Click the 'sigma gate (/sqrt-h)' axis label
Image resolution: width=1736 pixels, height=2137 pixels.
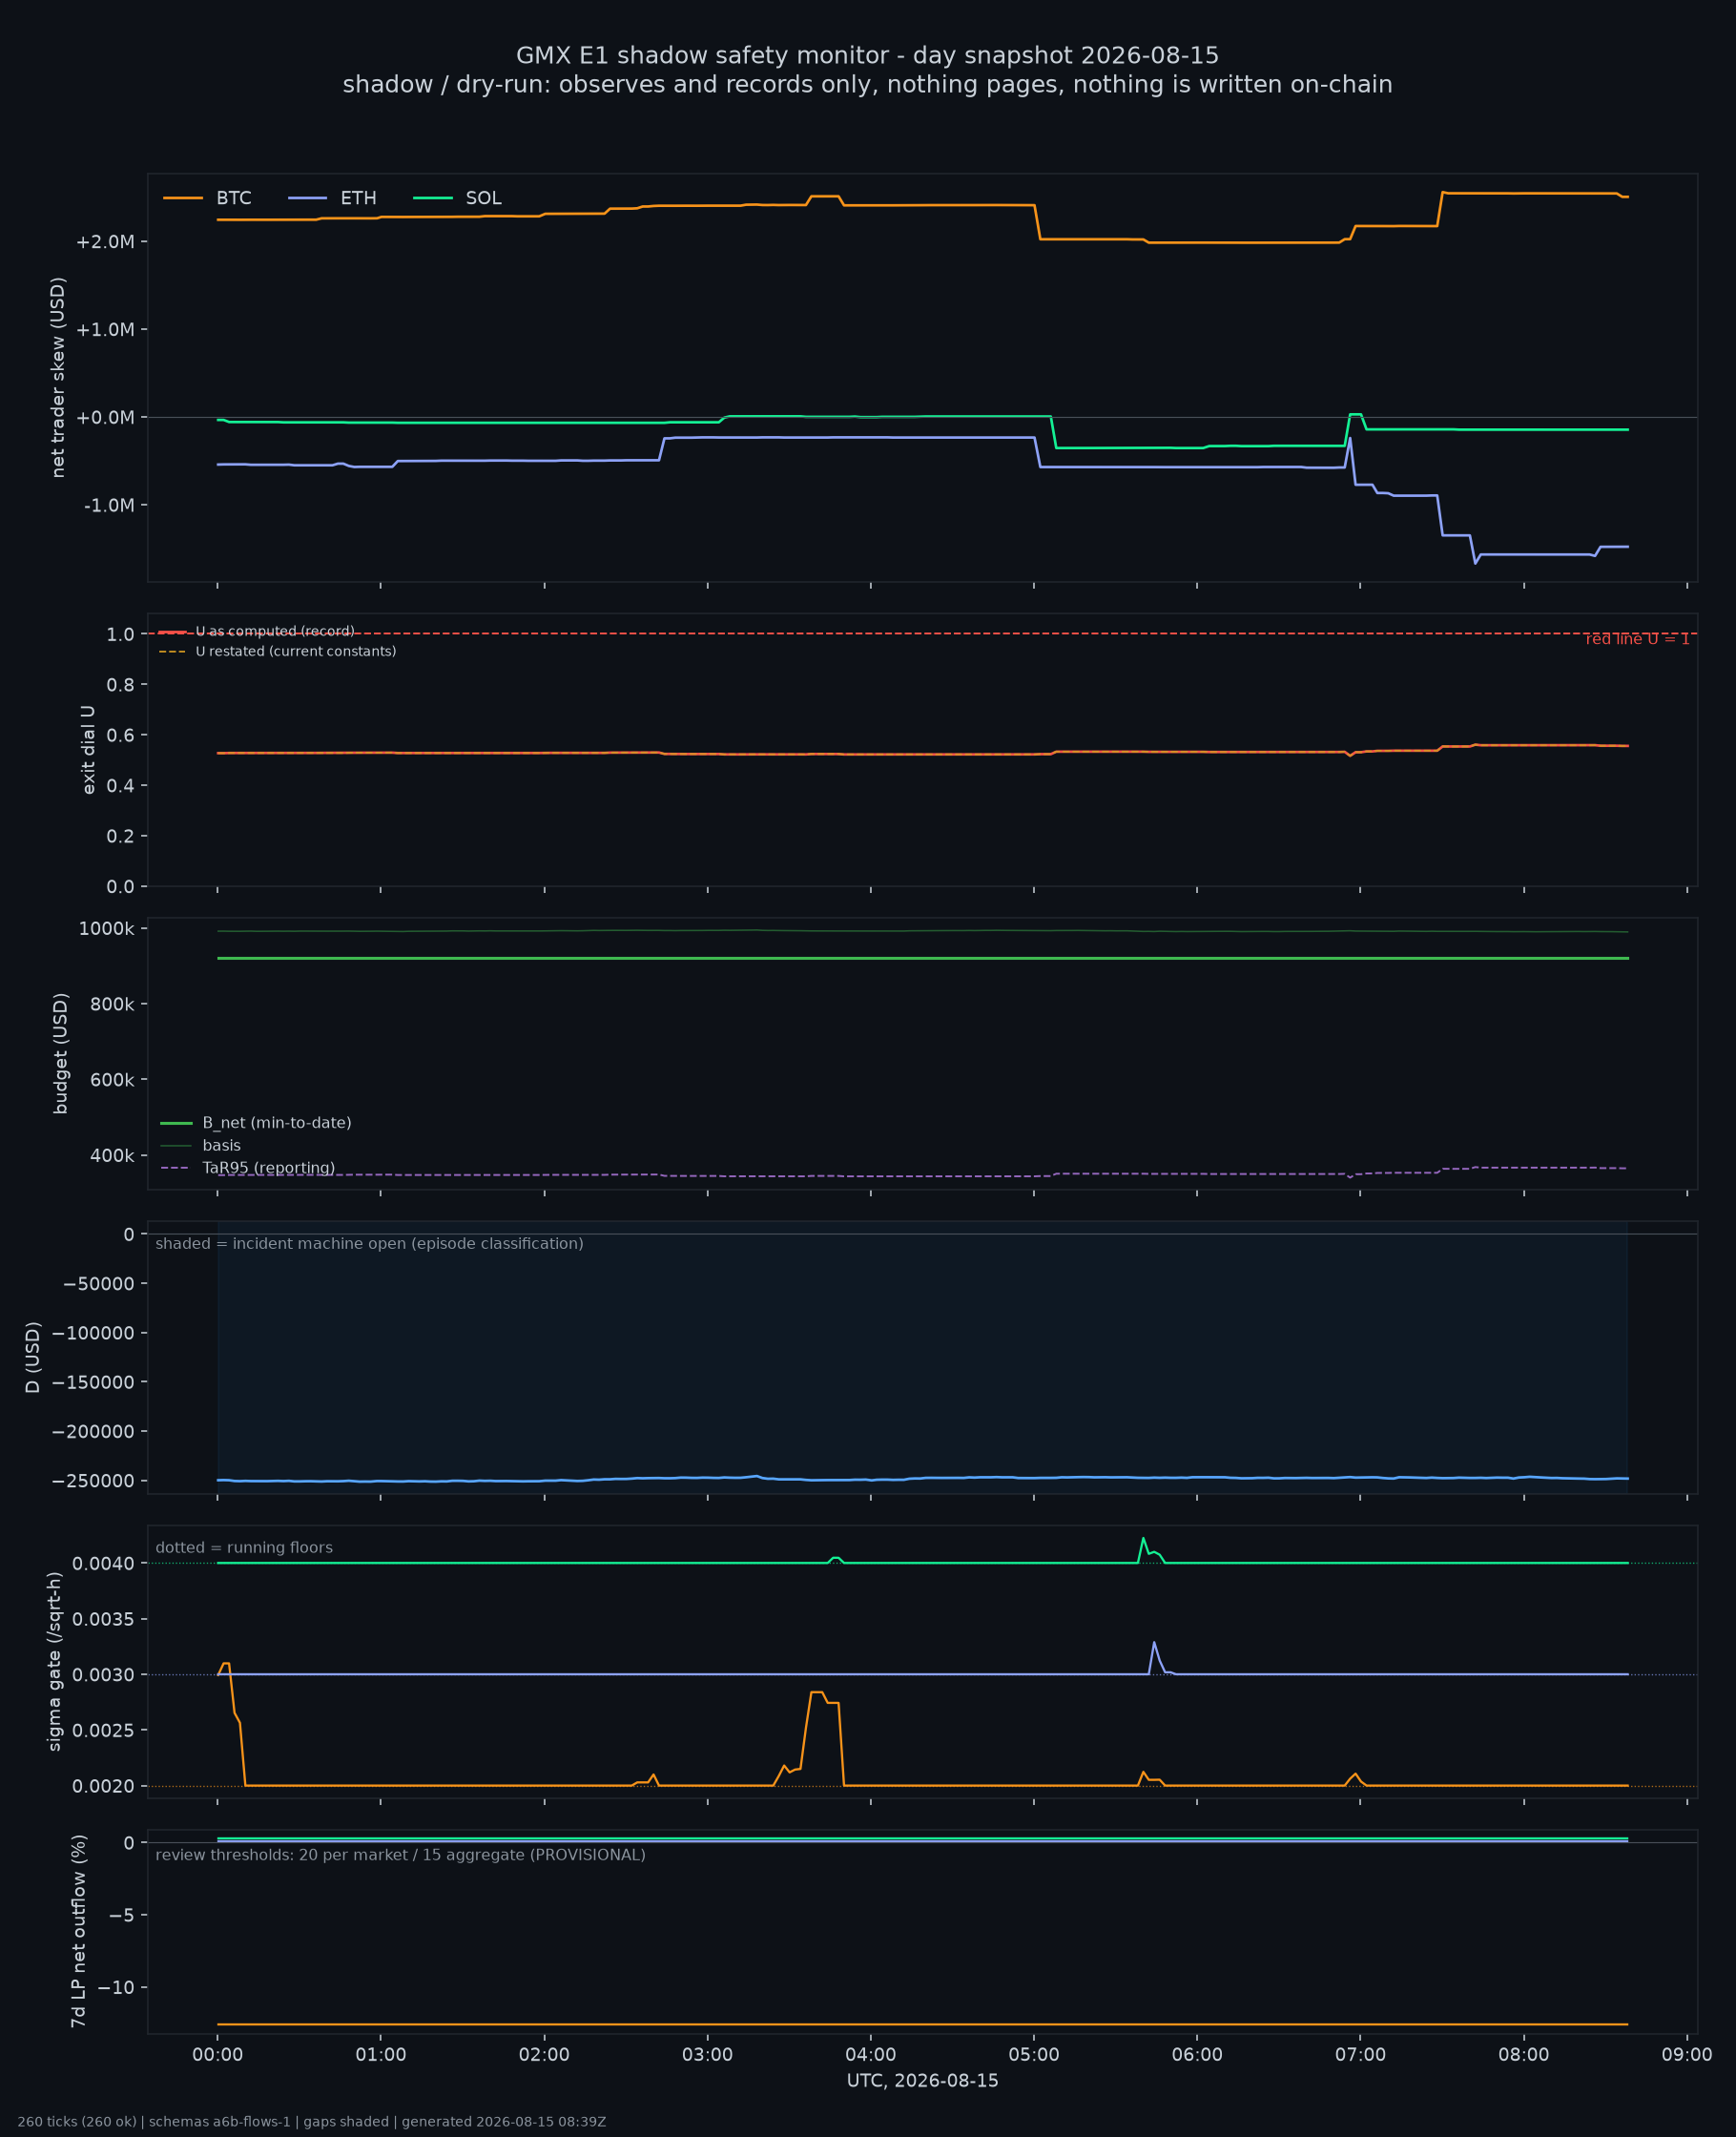[x=55, y=1661]
